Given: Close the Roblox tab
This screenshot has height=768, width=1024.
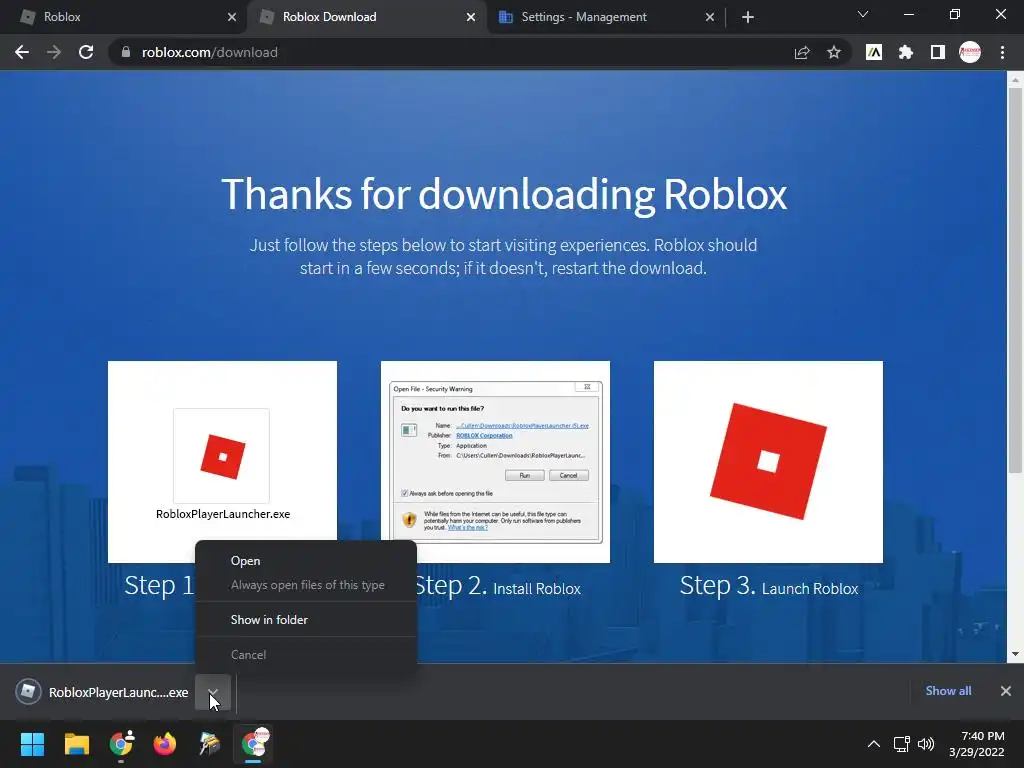Looking at the screenshot, I should [232, 17].
